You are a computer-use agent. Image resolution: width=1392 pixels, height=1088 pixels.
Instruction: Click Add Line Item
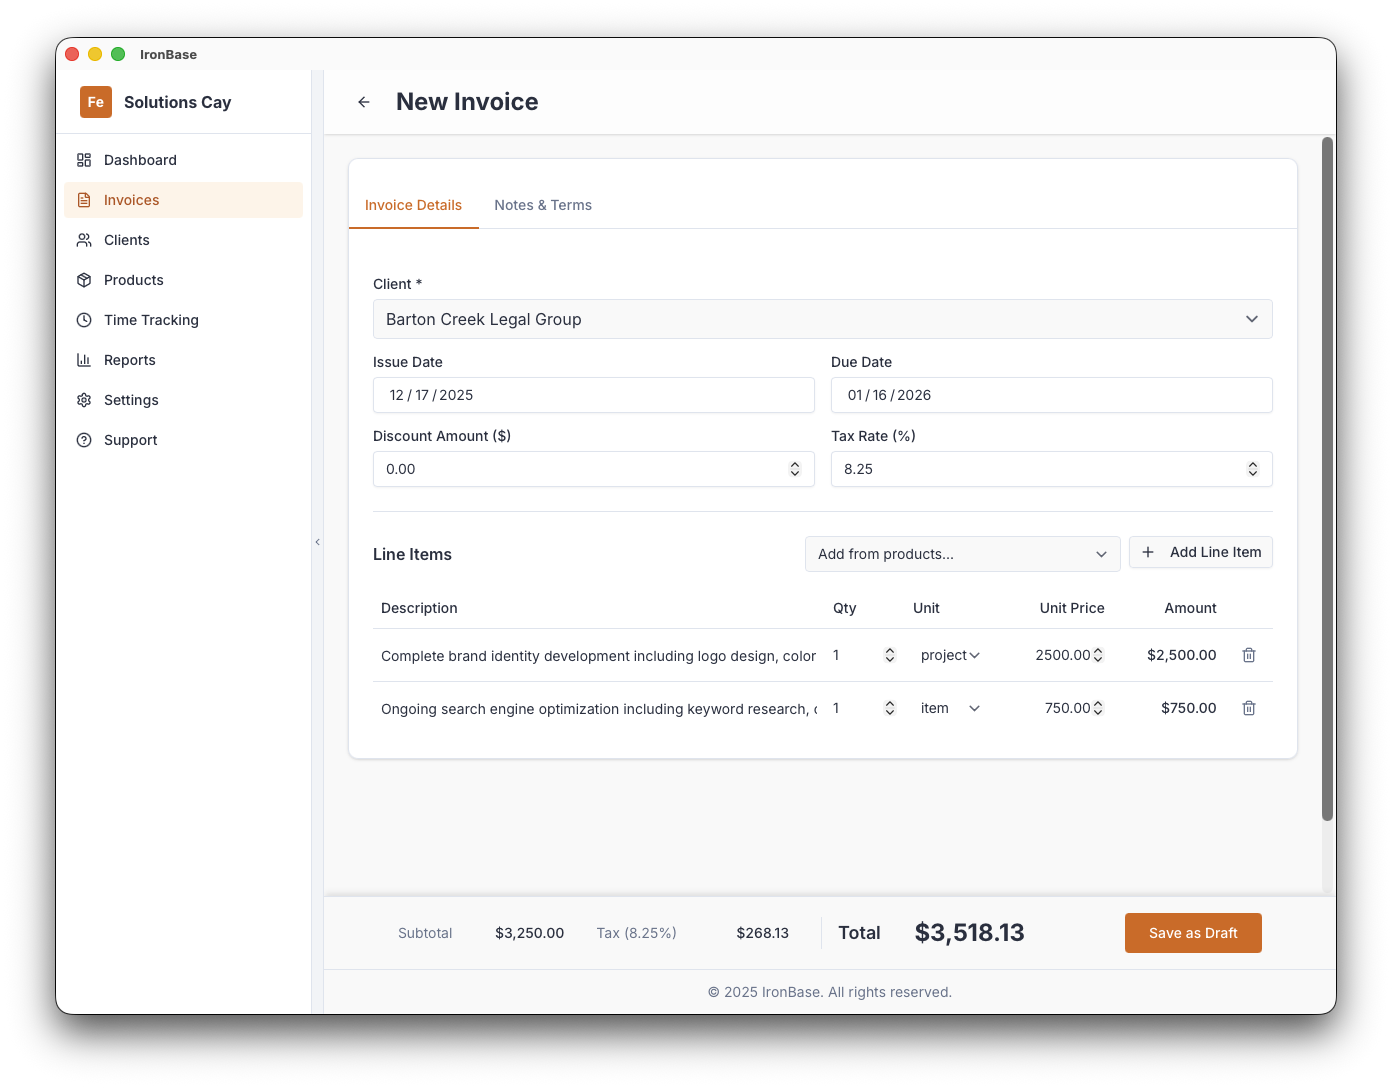pyautogui.click(x=1200, y=552)
